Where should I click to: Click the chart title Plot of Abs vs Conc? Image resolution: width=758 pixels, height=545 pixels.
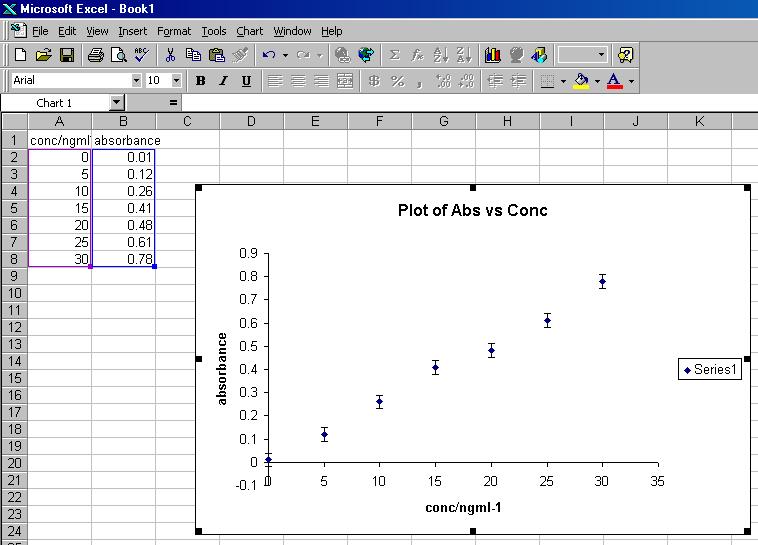tap(472, 210)
